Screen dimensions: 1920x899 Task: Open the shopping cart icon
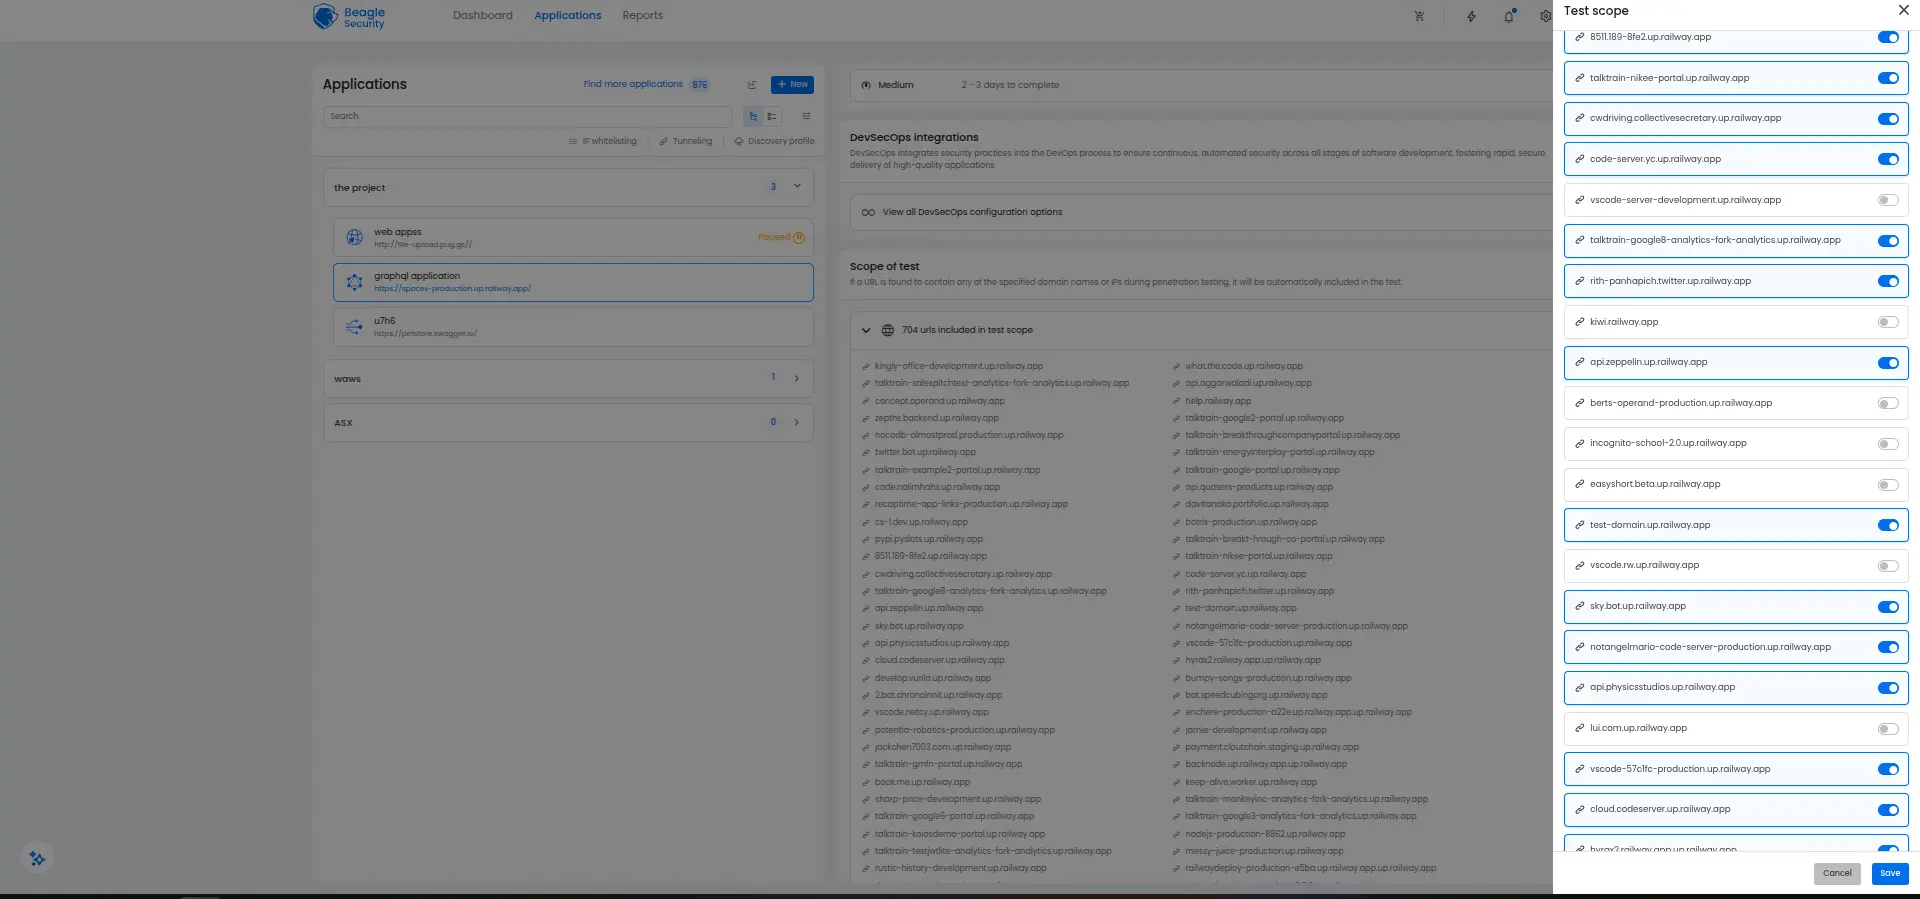[x=1419, y=16]
